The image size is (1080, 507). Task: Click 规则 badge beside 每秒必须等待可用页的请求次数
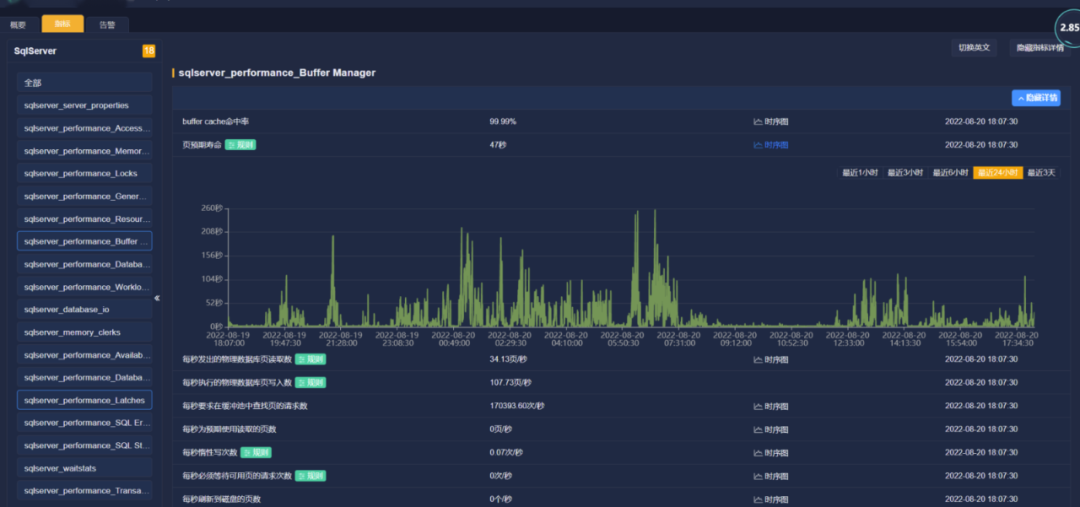coord(310,476)
